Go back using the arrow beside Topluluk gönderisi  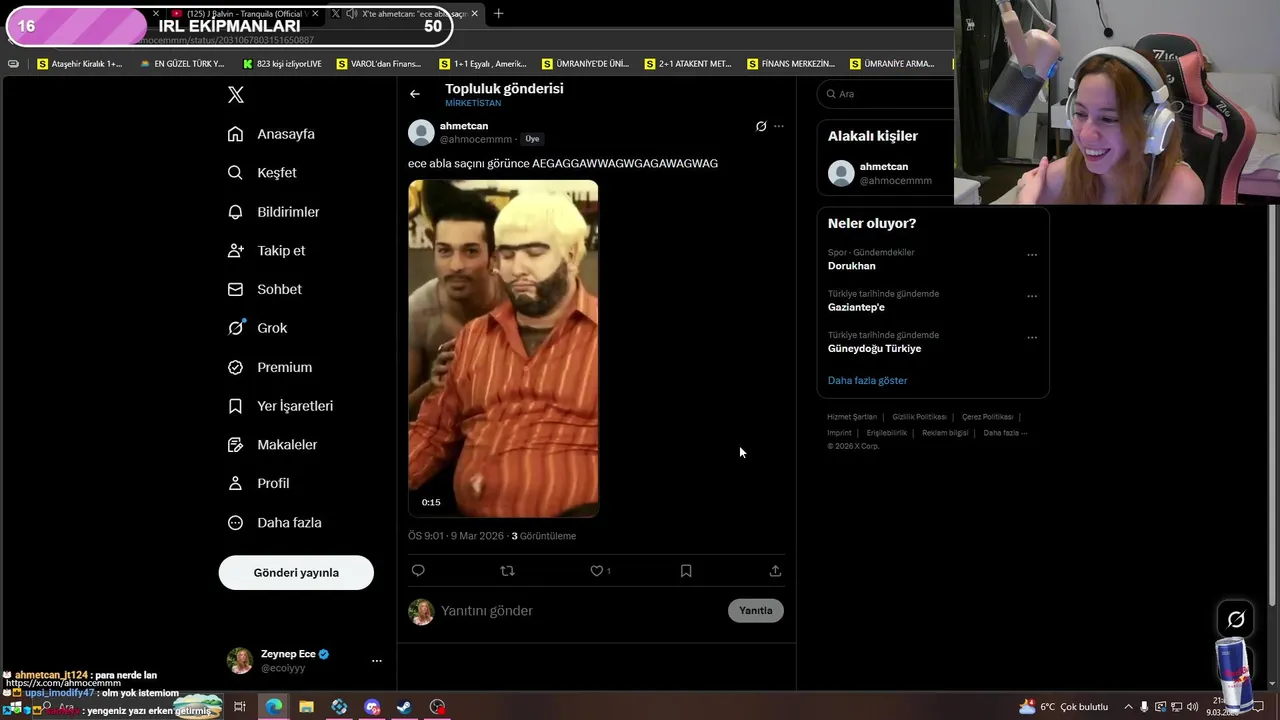[415, 94]
